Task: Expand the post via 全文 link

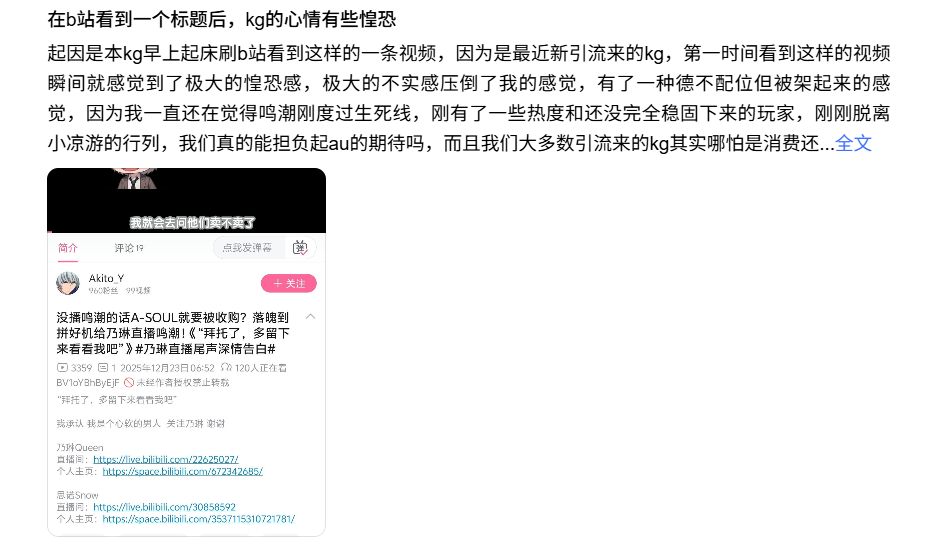Action: coord(853,143)
